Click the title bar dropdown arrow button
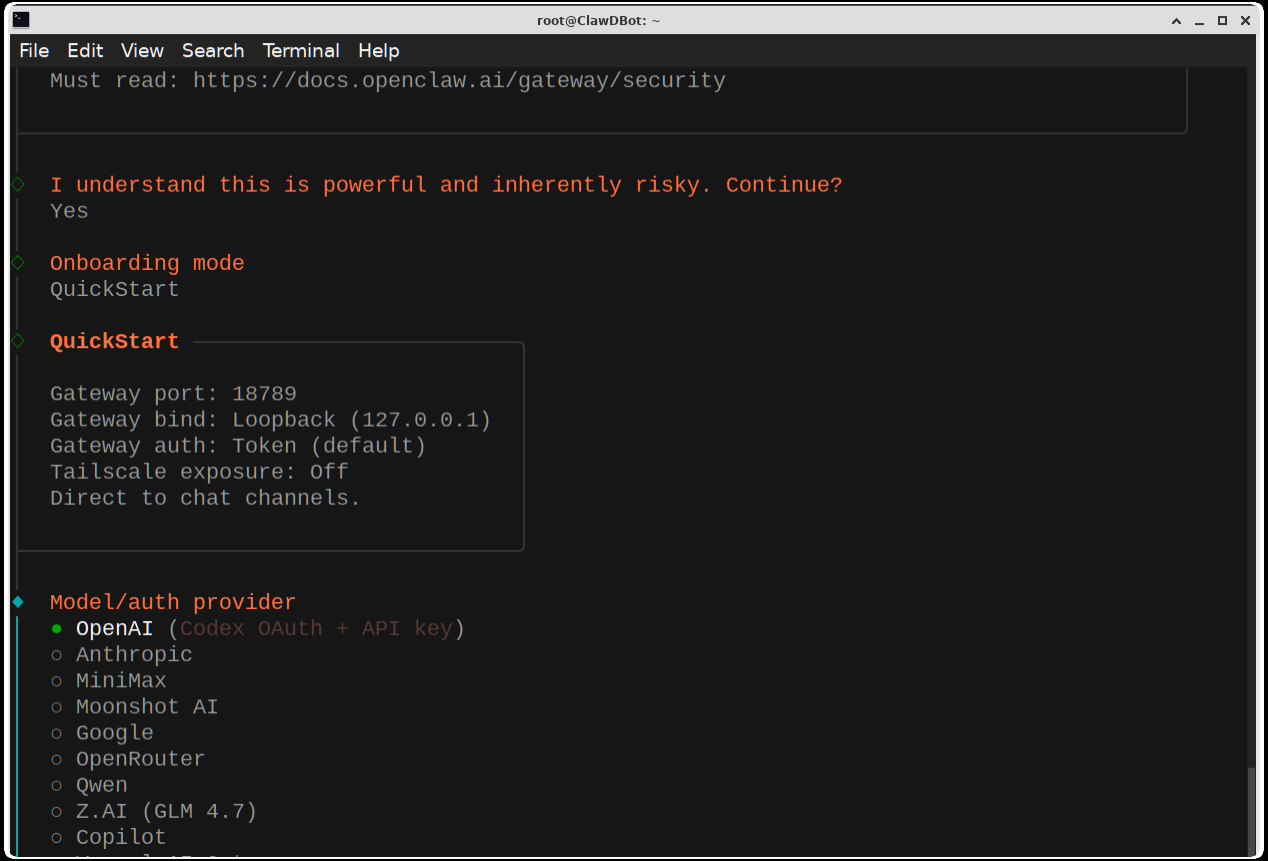The width and height of the screenshot is (1268, 861). coord(1176,20)
